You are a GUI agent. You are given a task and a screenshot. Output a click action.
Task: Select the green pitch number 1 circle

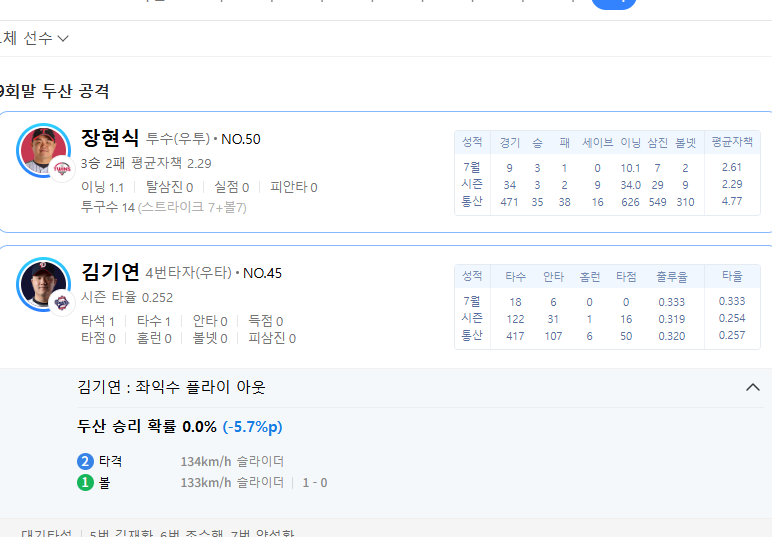click(85, 483)
